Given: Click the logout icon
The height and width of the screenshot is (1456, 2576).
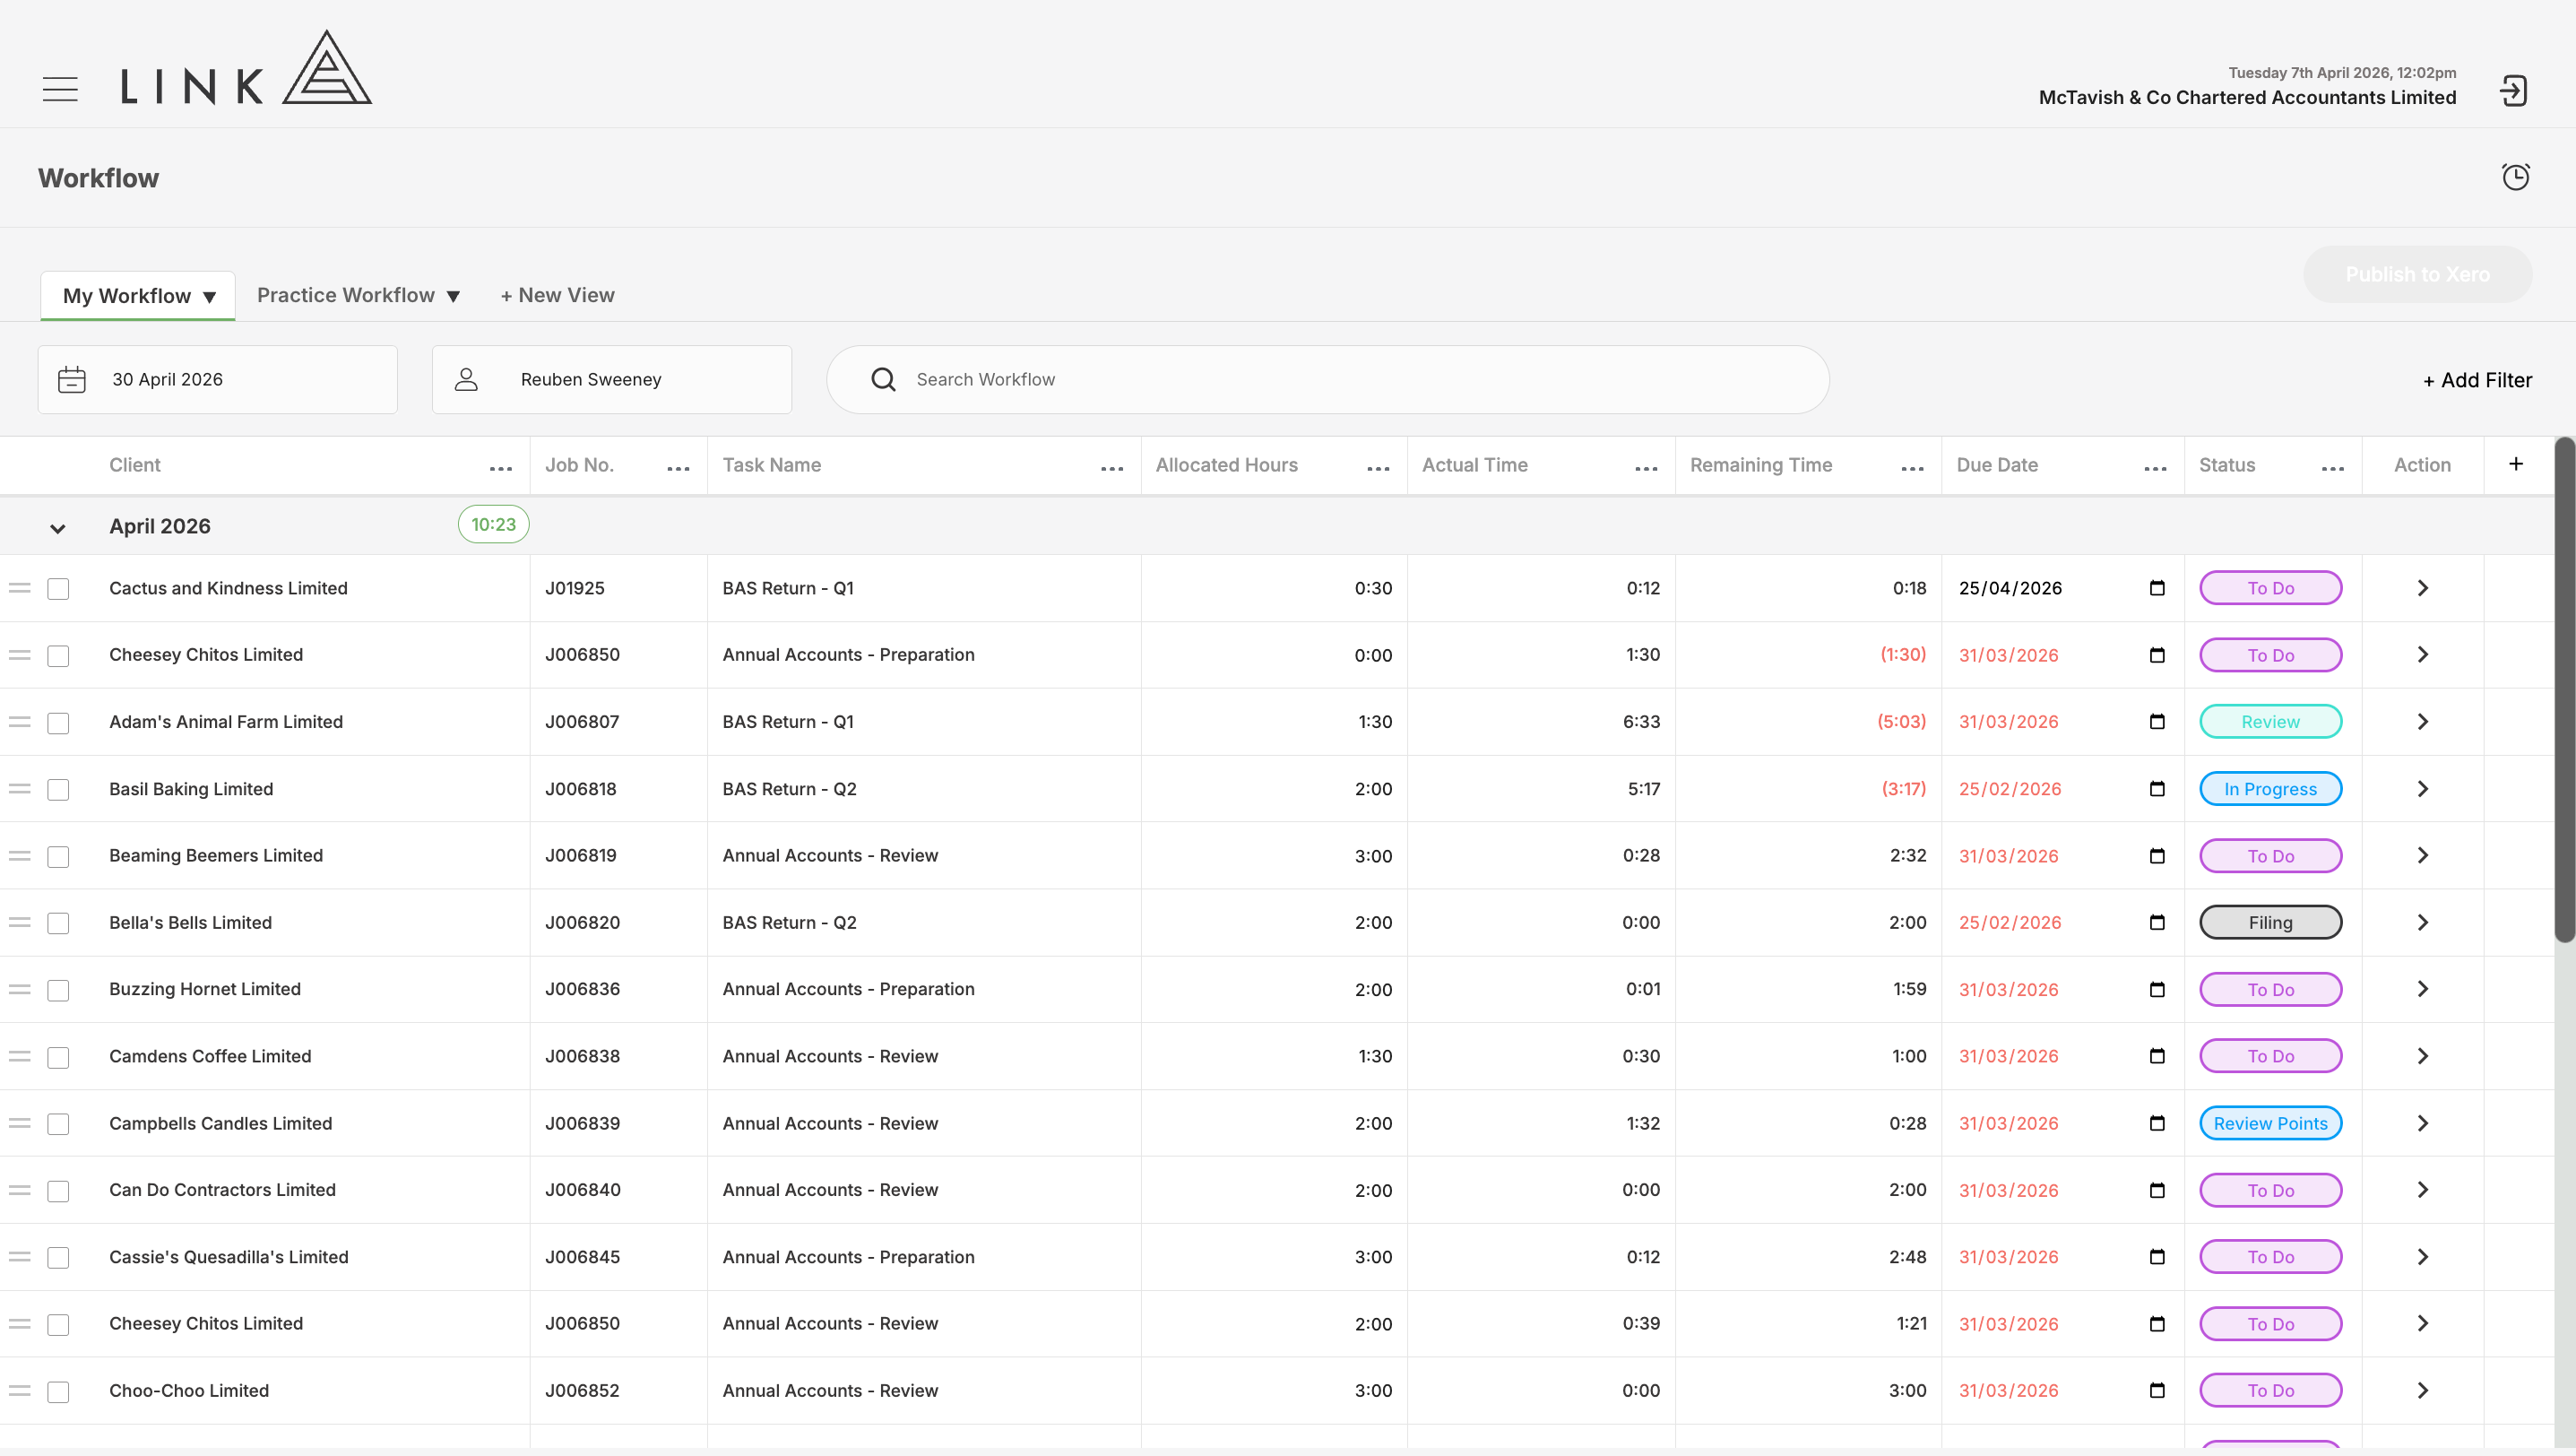Looking at the screenshot, I should (x=2513, y=91).
